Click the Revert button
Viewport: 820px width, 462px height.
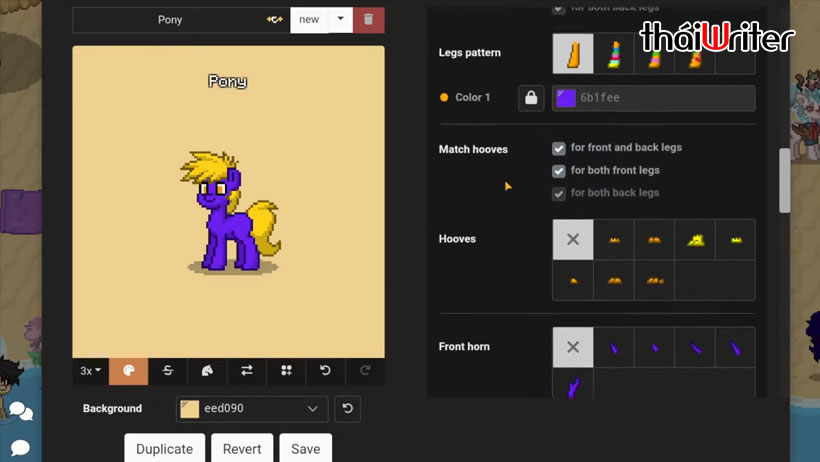tap(242, 448)
